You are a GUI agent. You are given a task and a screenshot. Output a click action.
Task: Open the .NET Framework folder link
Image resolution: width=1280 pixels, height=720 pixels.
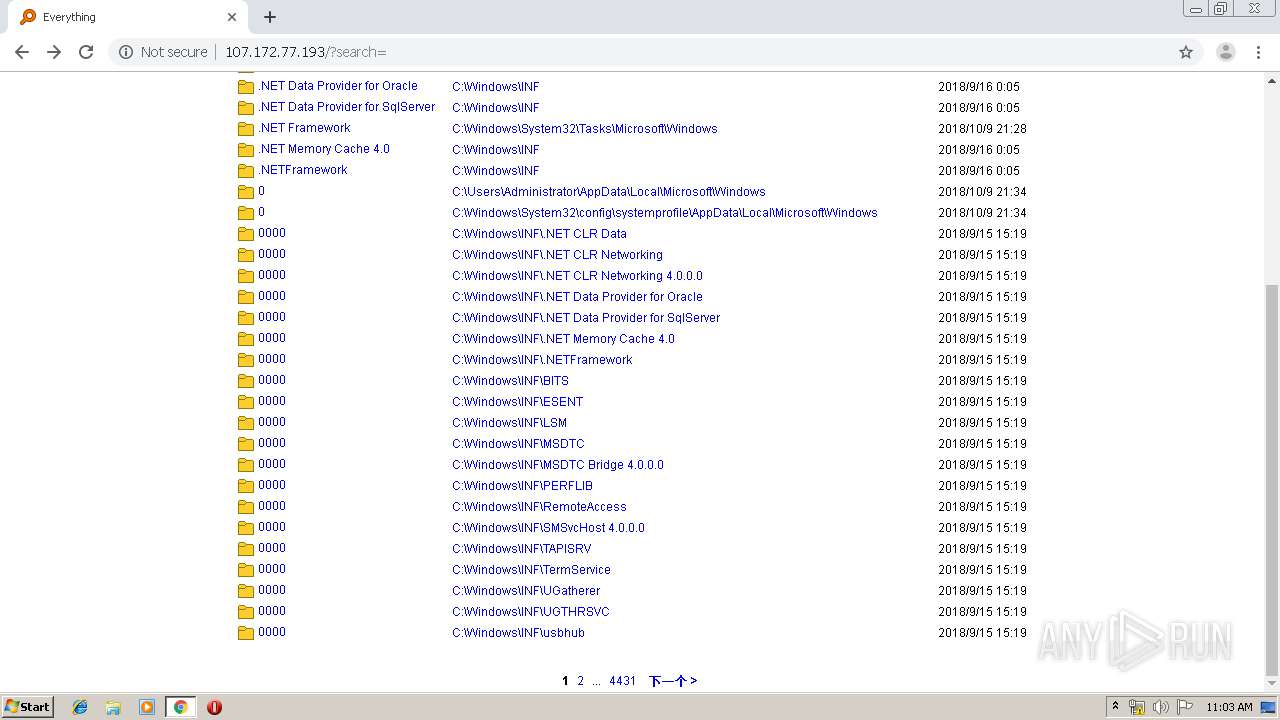(x=304, y=128)
